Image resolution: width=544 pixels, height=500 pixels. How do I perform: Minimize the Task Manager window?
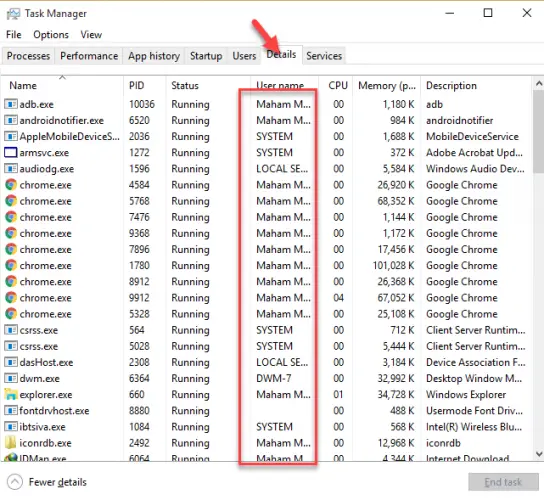click(450, 13)
